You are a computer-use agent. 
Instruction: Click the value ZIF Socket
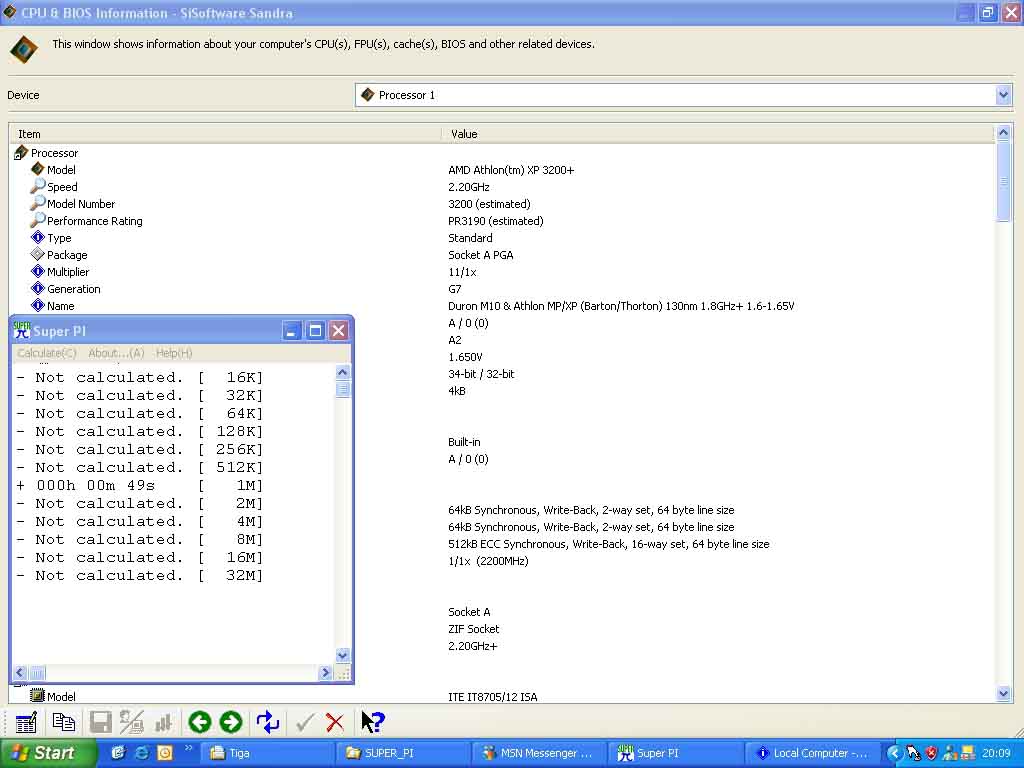click(473, 629)
